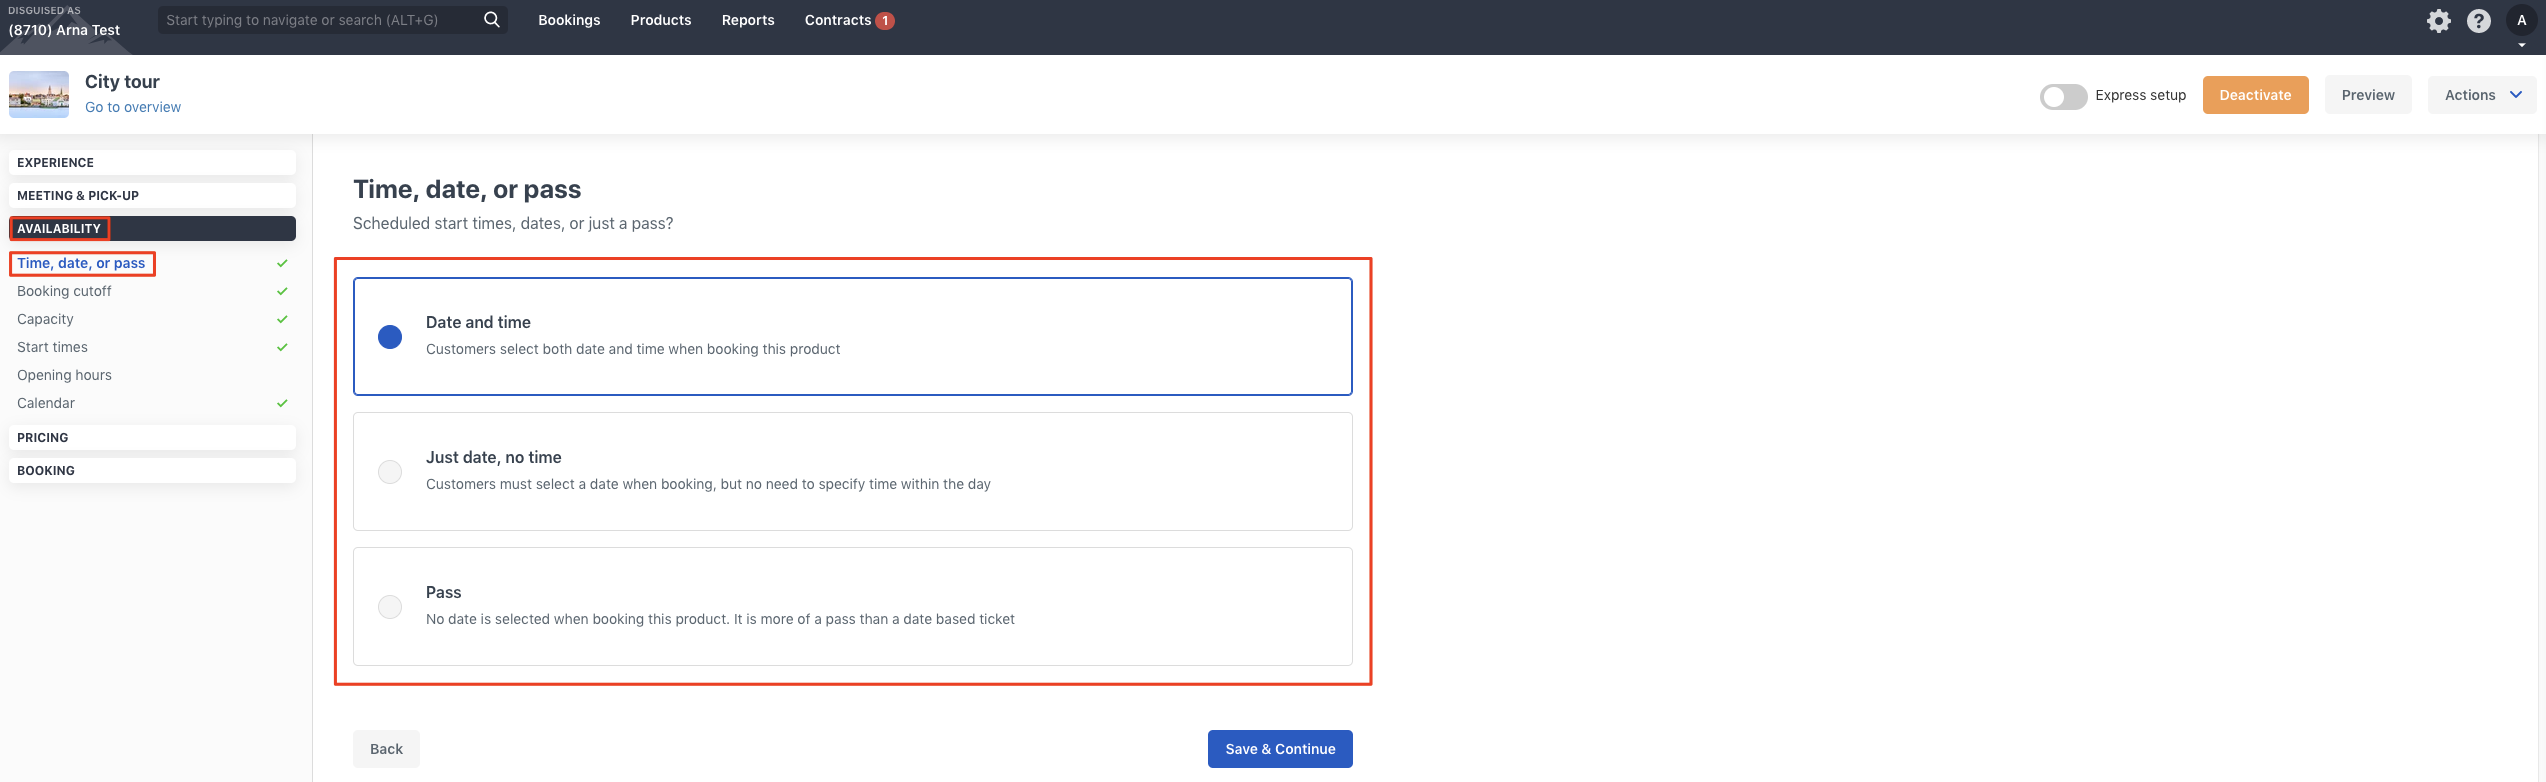
Task: Select the Date and time radio option
Action: 390,337
